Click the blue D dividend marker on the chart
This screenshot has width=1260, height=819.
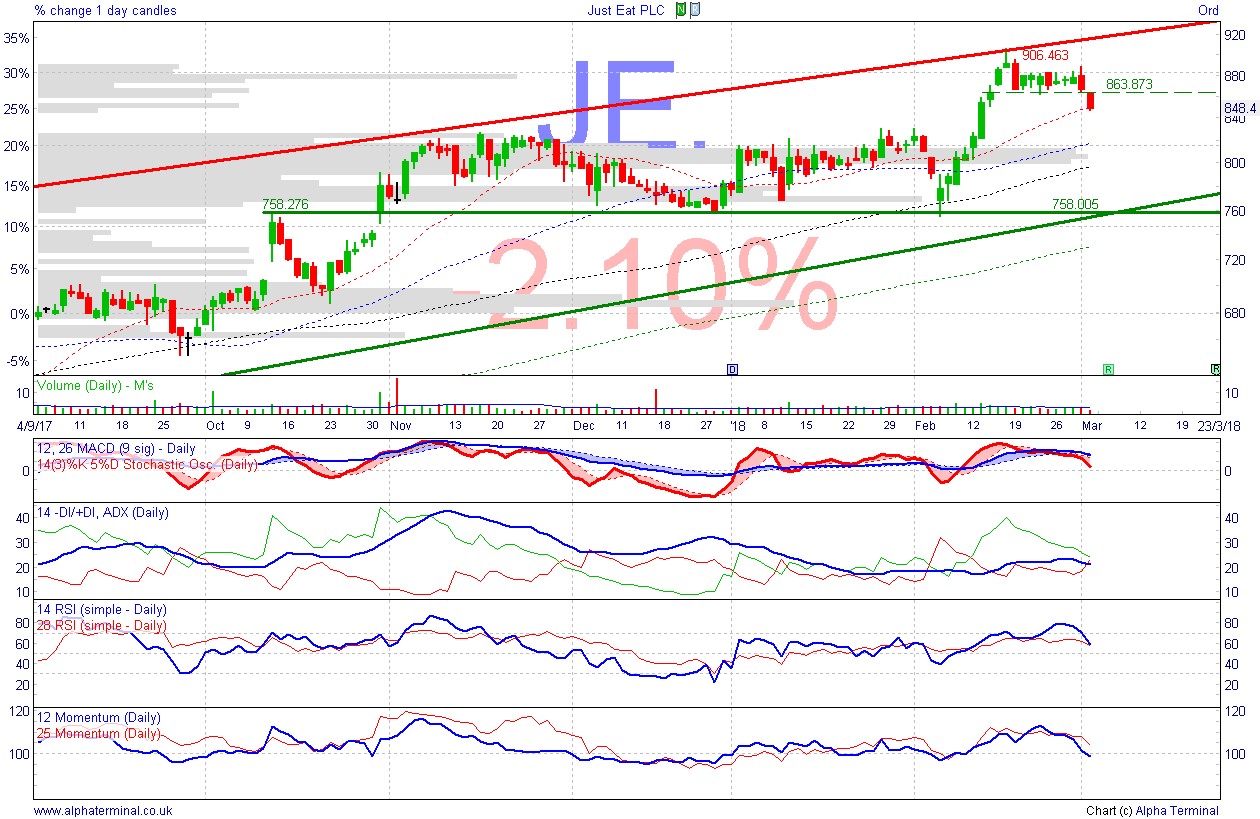[732, 369]
